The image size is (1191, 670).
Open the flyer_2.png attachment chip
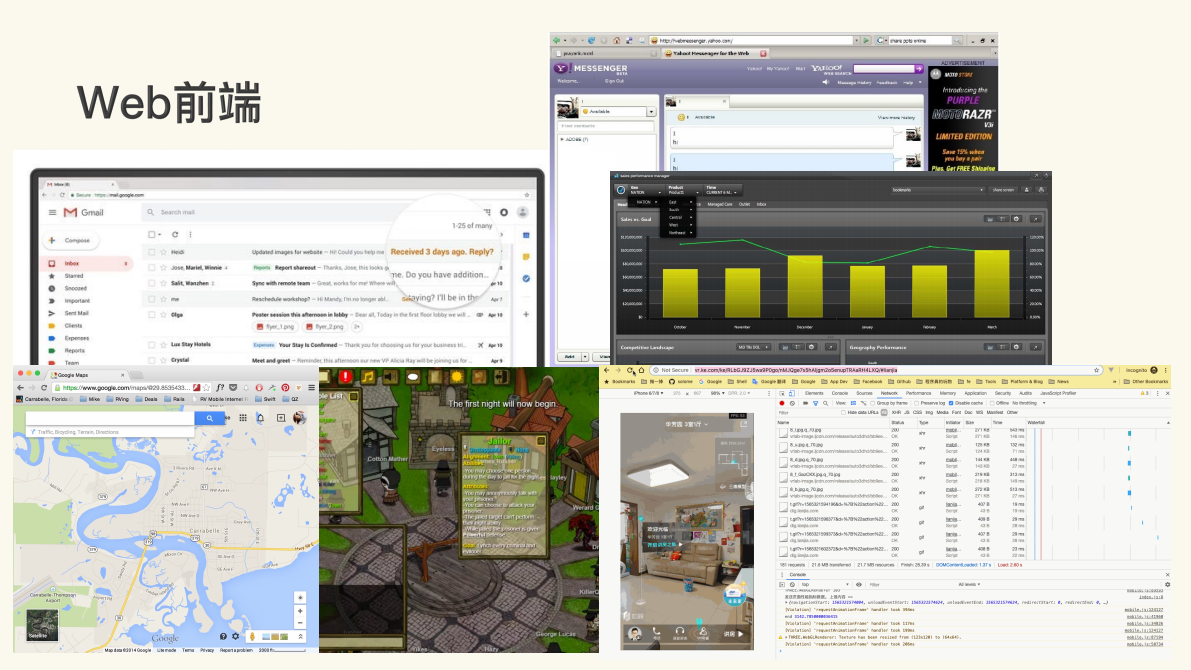[324, 327]
